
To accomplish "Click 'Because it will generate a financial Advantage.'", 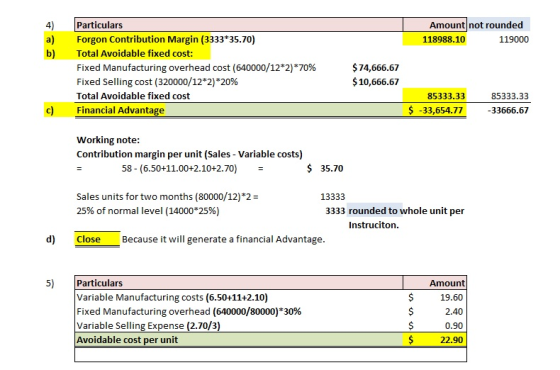I will pos(223,239).
